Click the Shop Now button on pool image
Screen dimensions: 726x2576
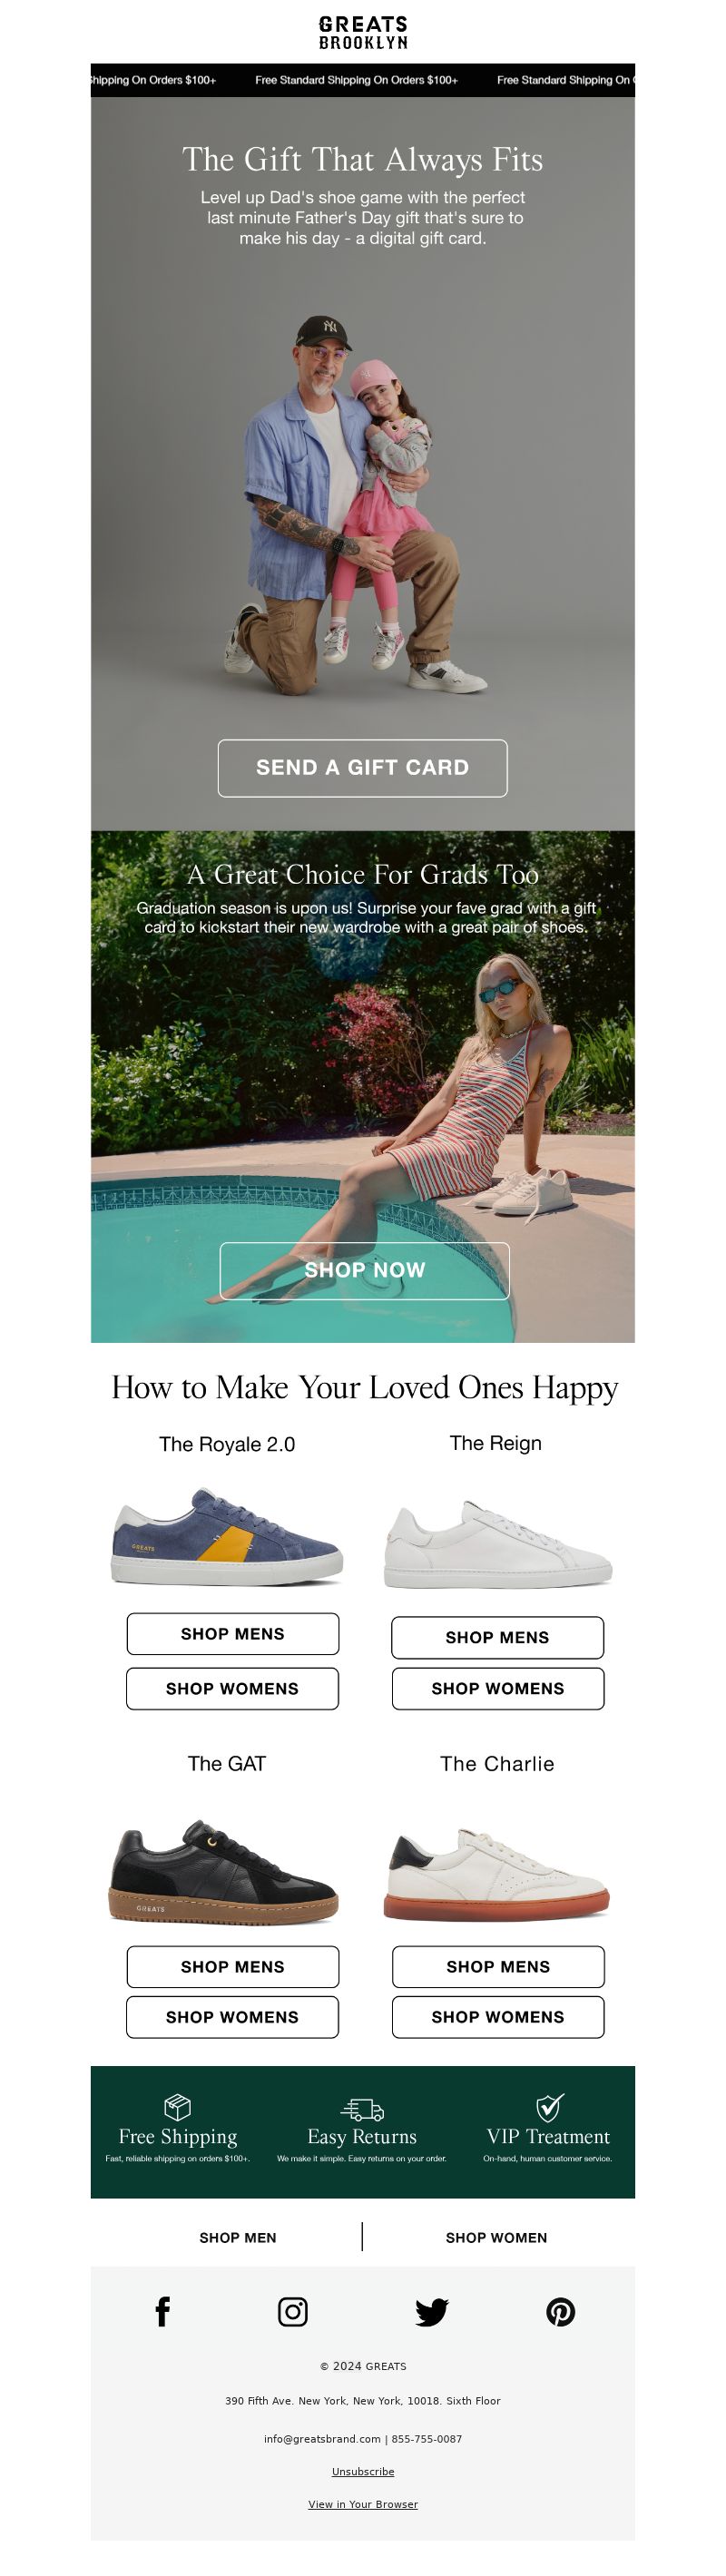(364, 1269)
